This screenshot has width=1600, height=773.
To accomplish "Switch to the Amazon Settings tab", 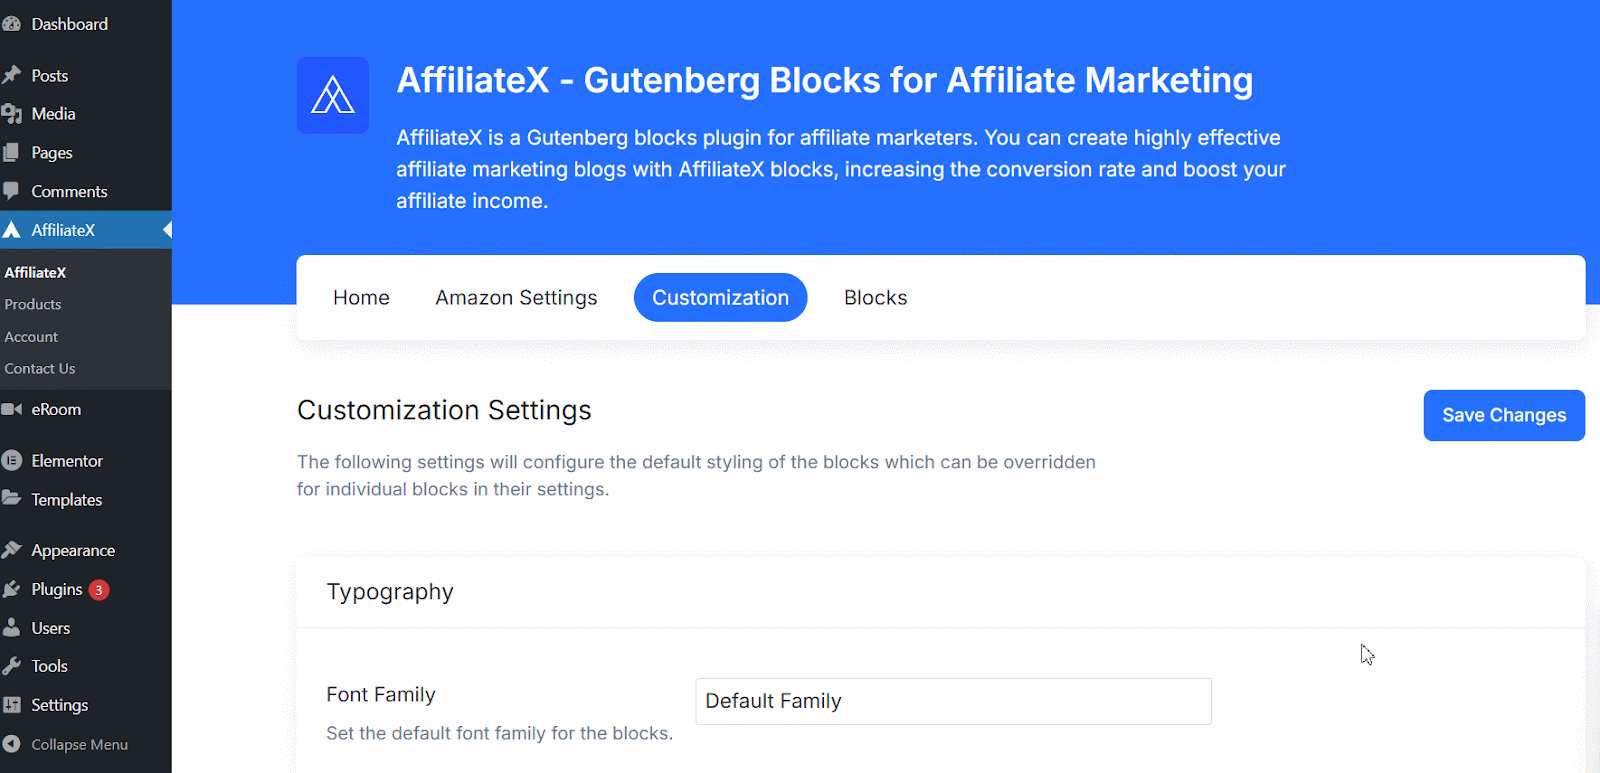I will [x=515, y=297].
